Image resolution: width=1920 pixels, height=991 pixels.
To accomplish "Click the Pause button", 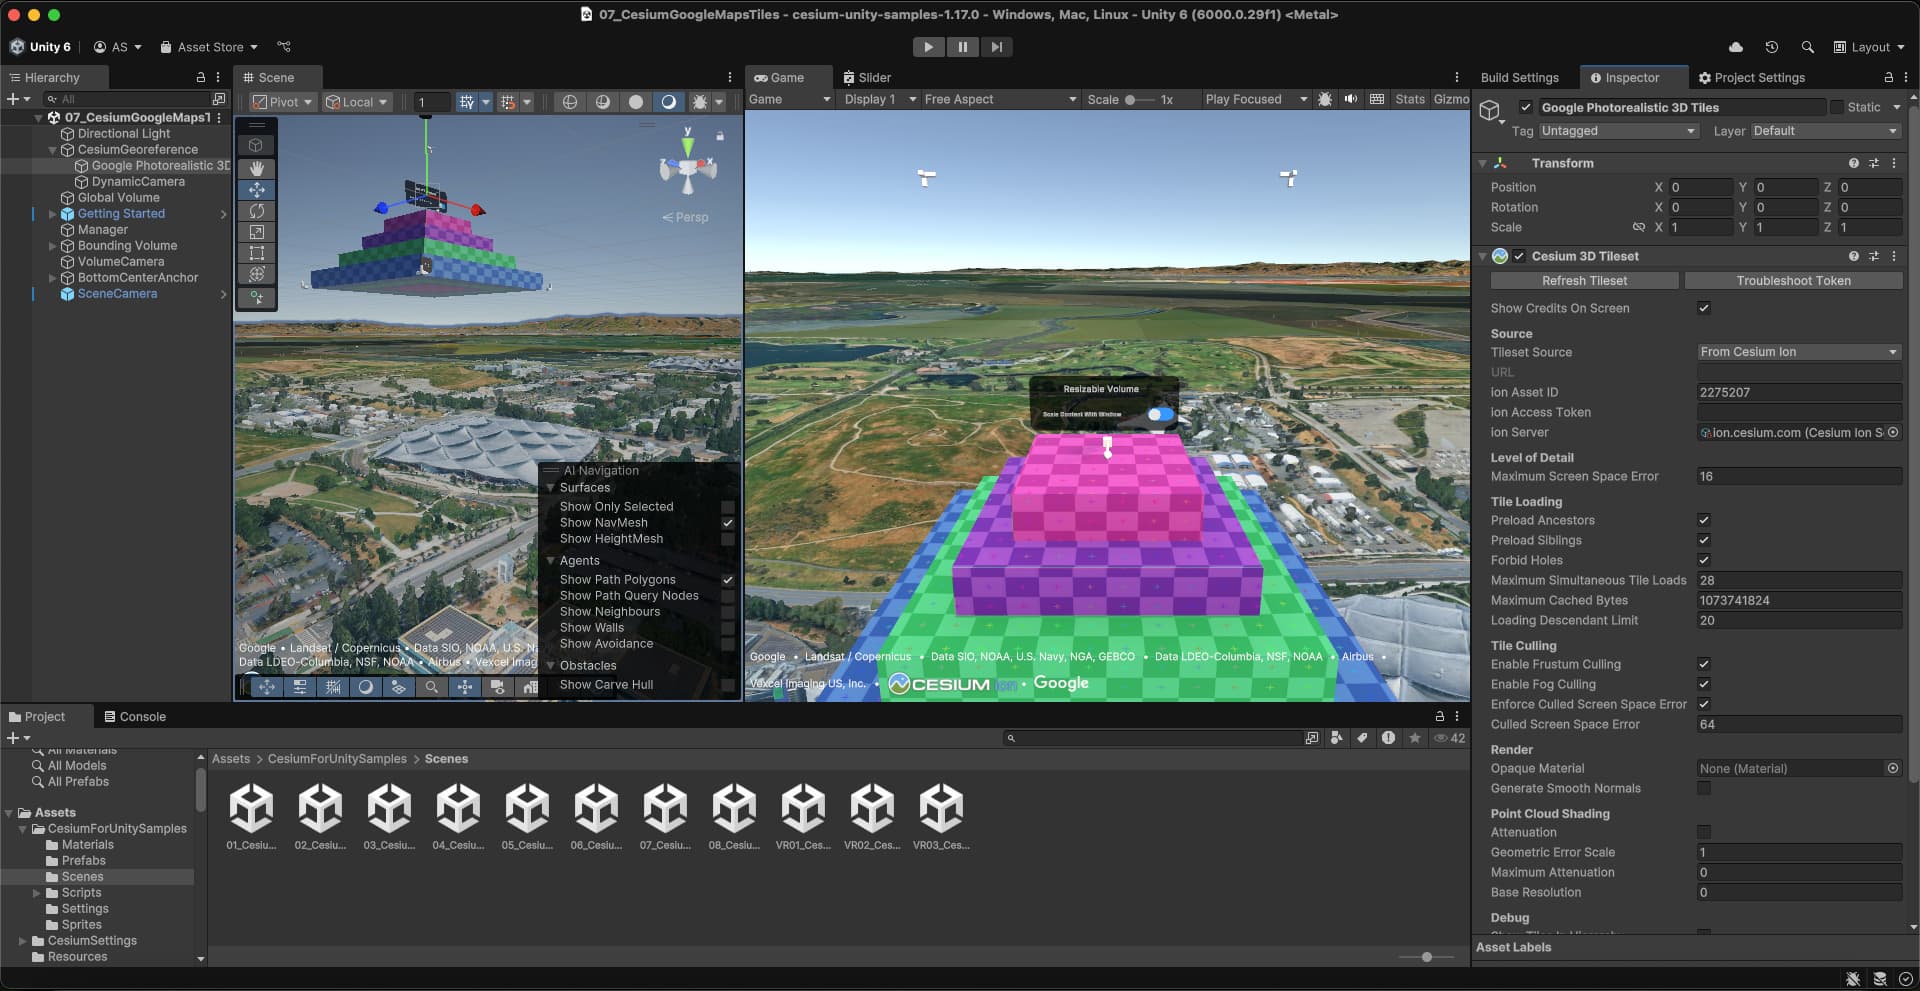I will pyautogui.click(x=962, y=47).
